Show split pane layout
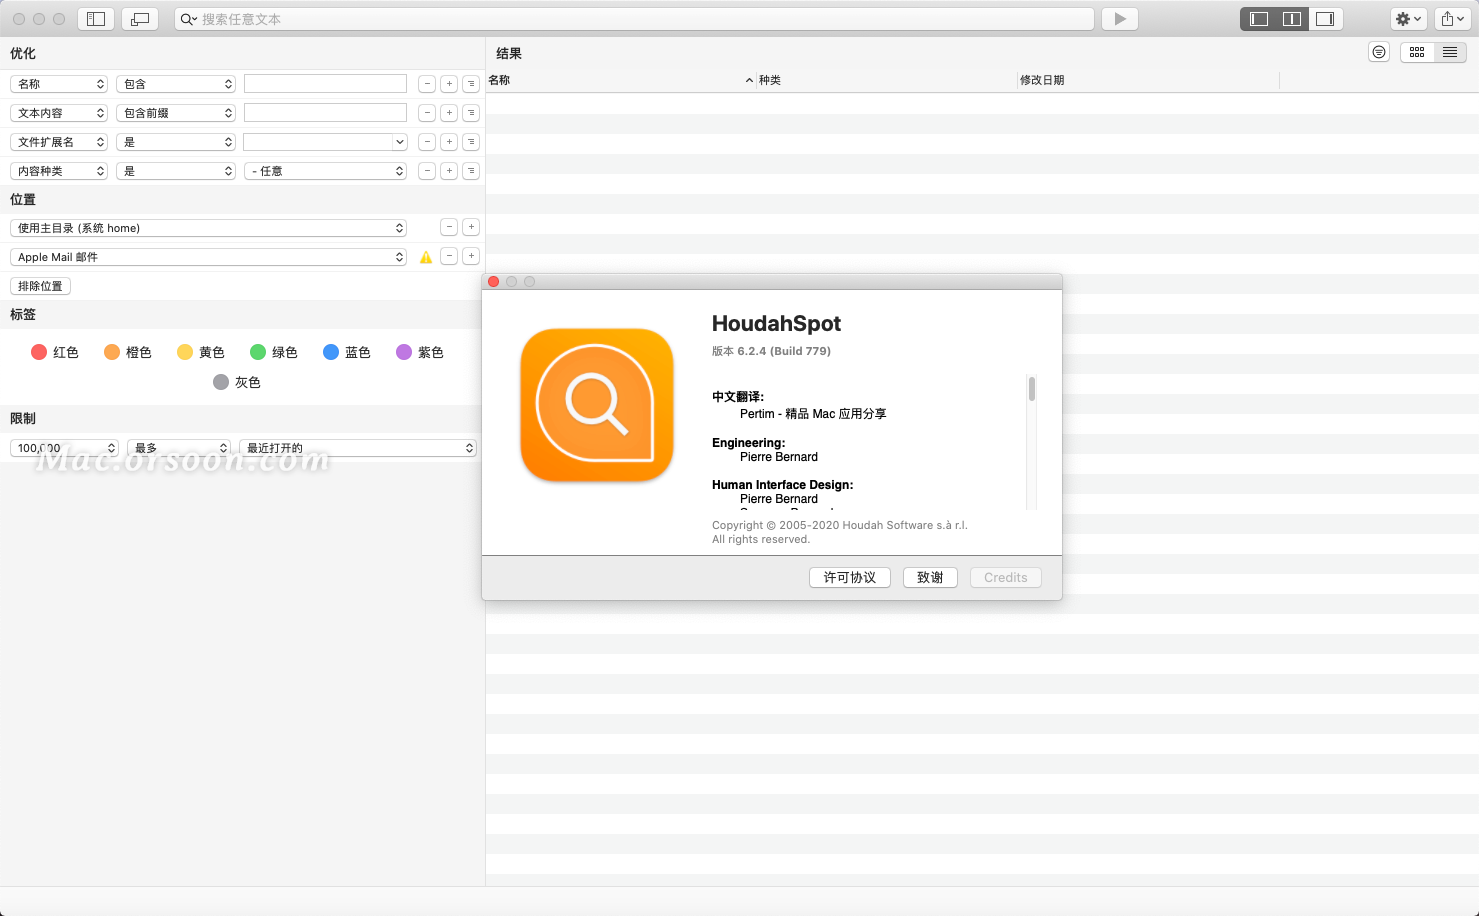Screen dimensions: 1479x916 pyautogui.click(x=1292, y=19)
